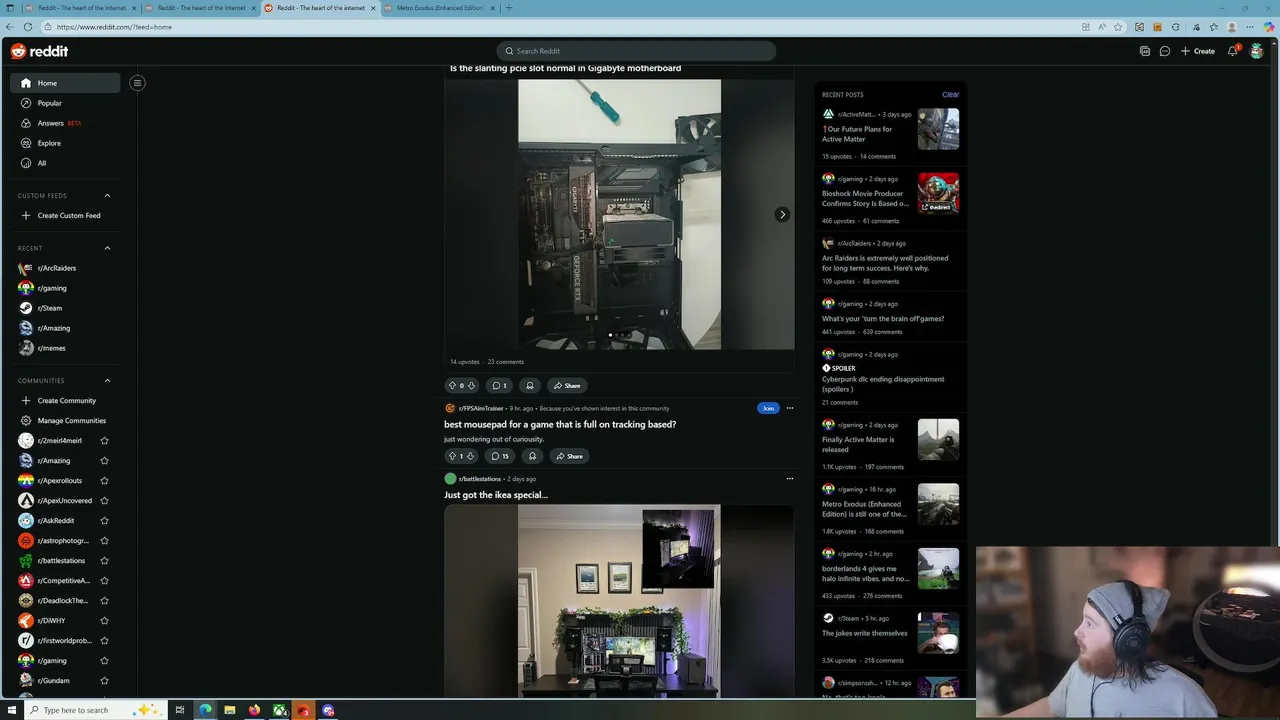The width and height of the screenshot is (1280, 720).
Task: Upvote the Gigabyte motherboard post
Action: [452, 385]
